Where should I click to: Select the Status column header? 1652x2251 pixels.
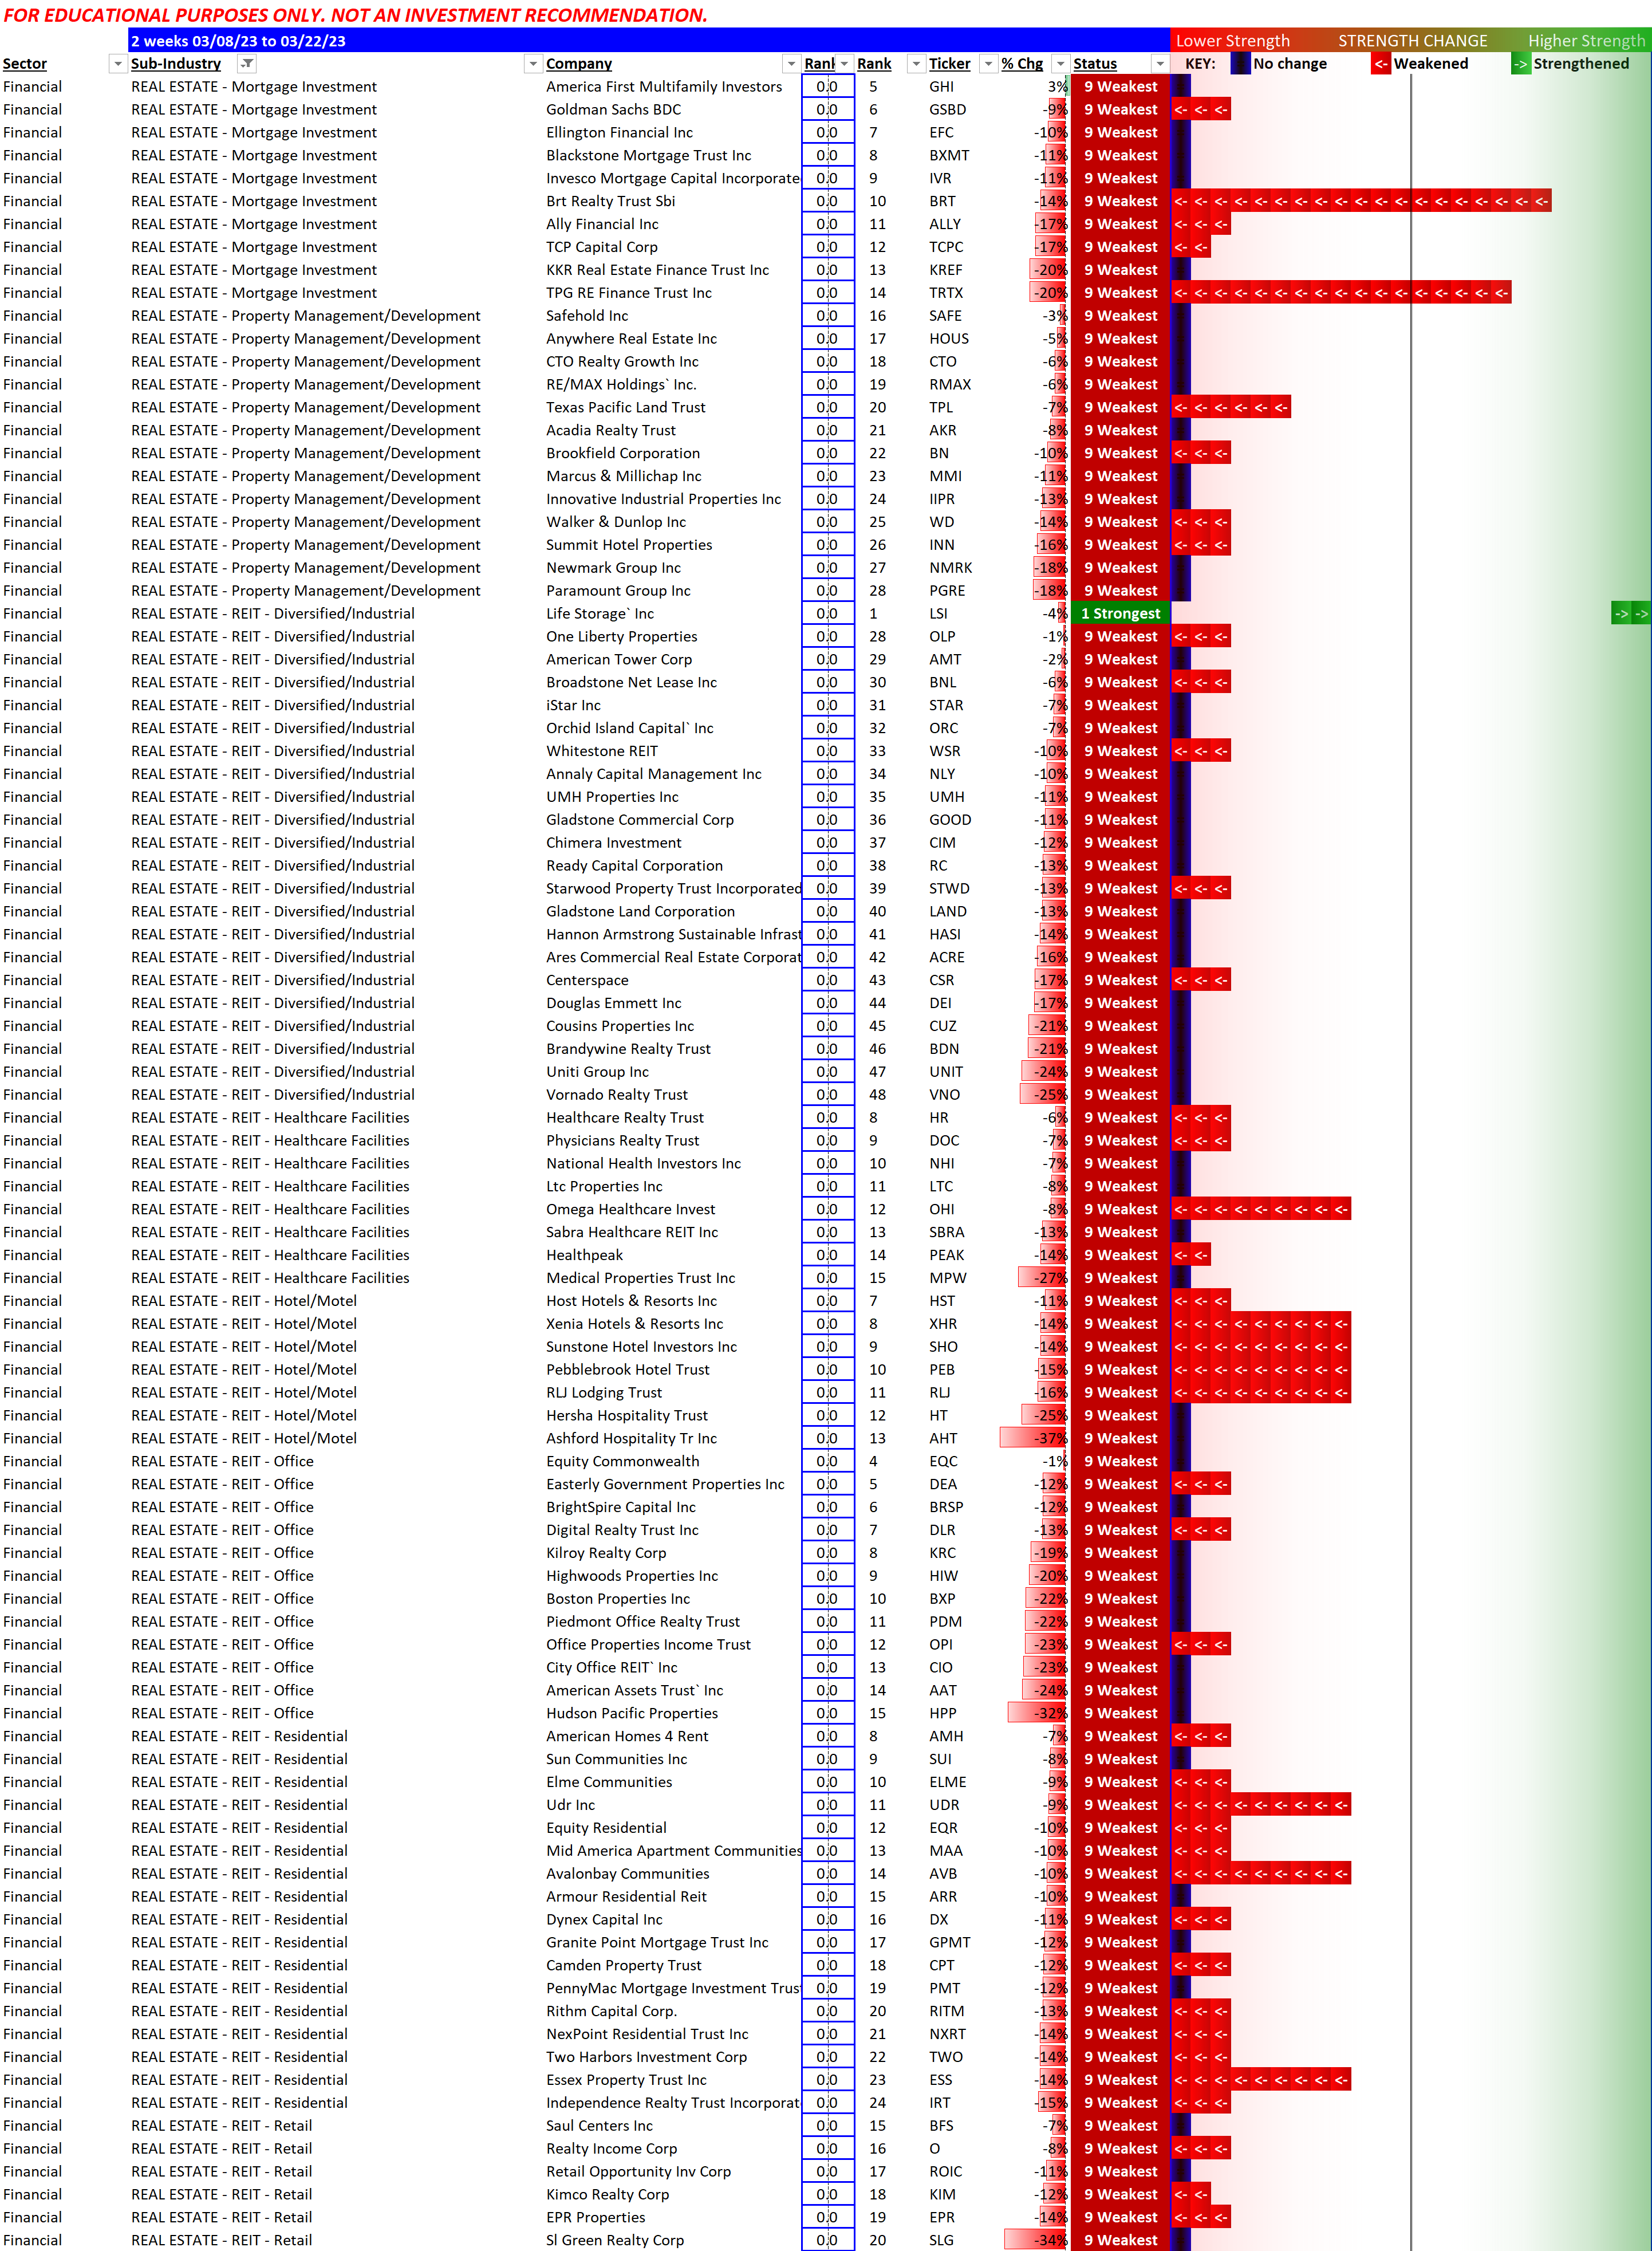[x=1095, y=64]
